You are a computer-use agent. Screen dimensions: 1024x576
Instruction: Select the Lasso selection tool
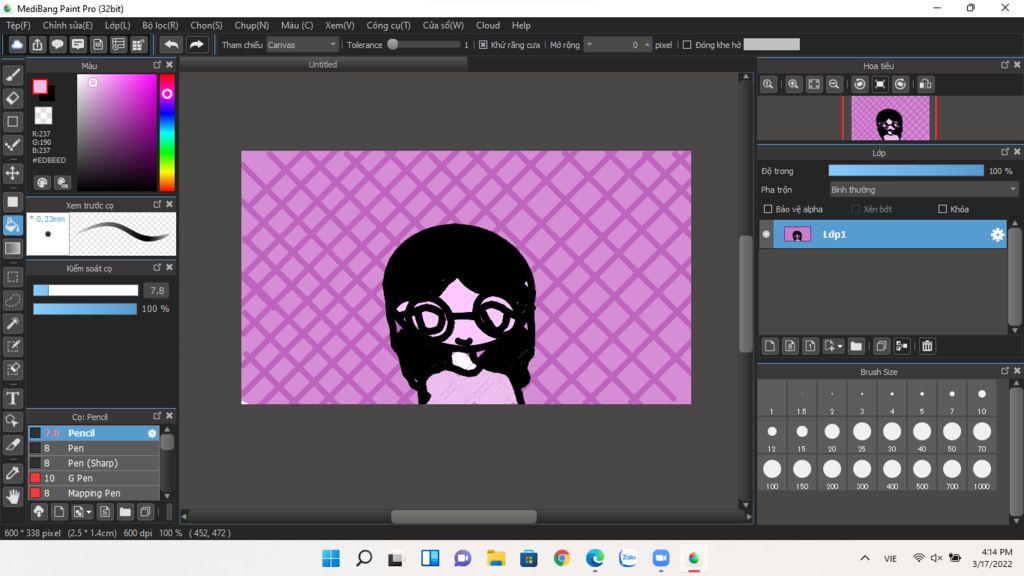pos(12,300)
